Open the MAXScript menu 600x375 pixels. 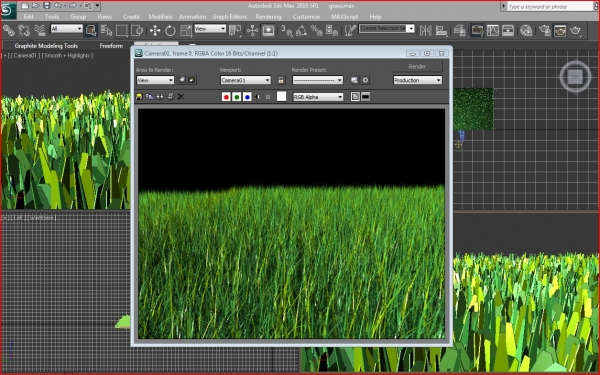pyautogui.click(x=344, y=17)
